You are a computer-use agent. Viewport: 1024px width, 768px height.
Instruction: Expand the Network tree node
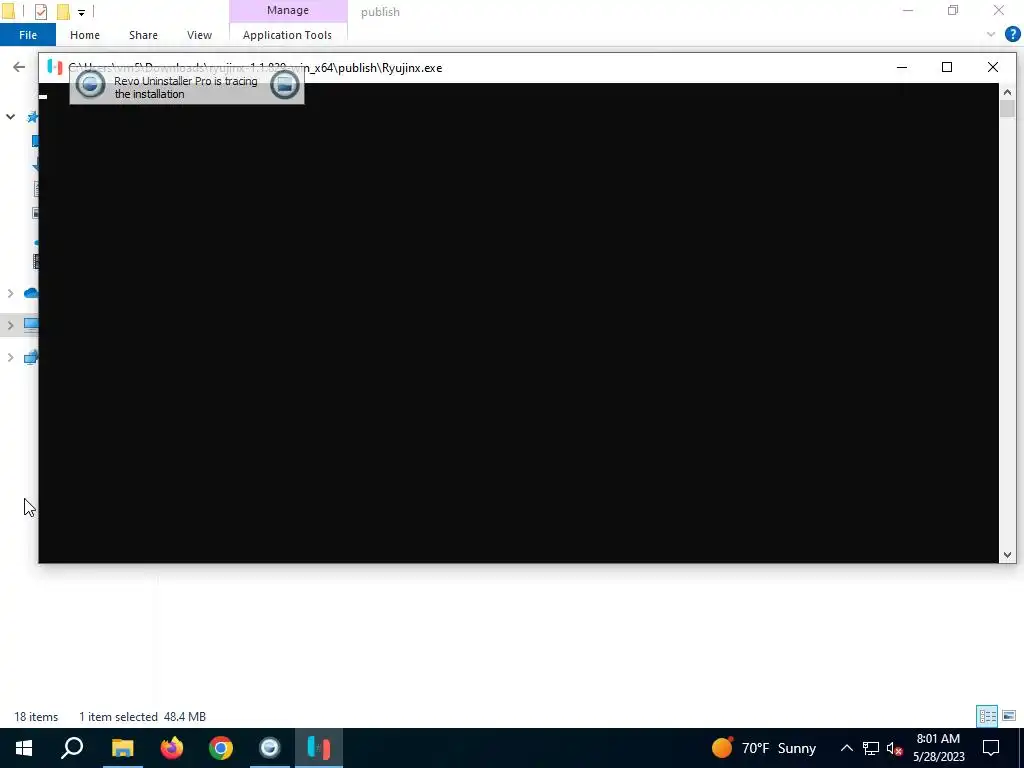[x=10, y=357]
